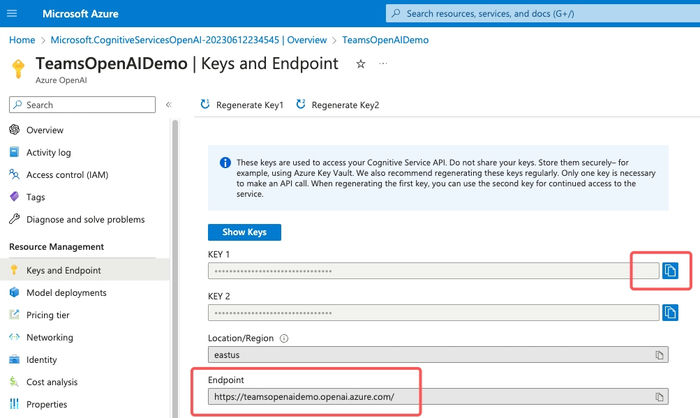Image resolution: width=700 pixels, height=418 pixels.
Task: Favorite this resource with the star icon
Action: point(361,64)
